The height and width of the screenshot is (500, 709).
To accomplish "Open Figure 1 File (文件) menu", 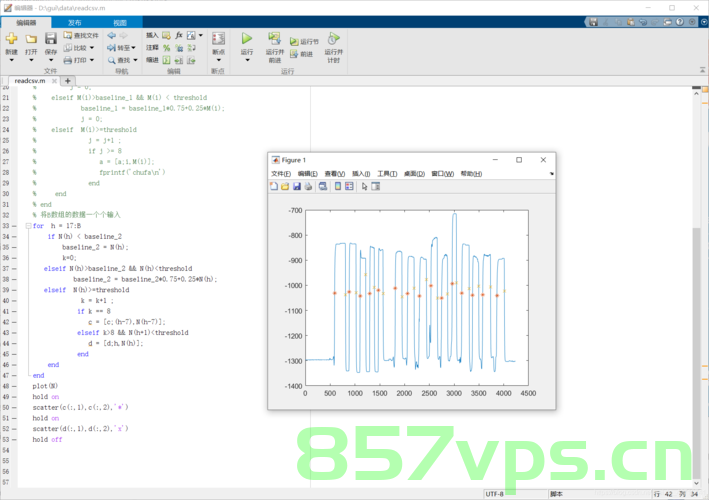I will (x=281, y=174).
